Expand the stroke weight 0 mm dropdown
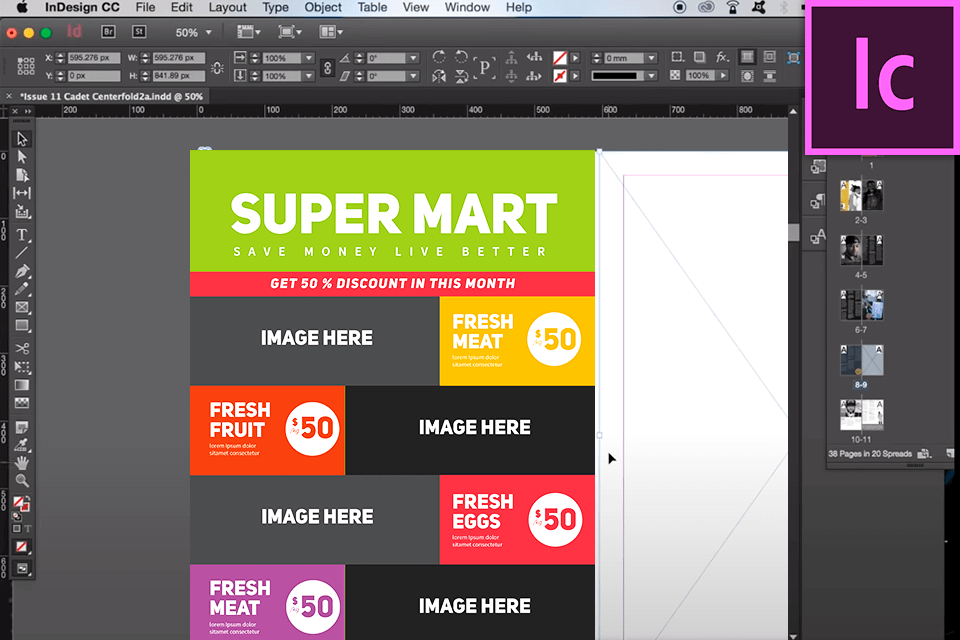This screenshot has height=640, width=960. (651, 58)
